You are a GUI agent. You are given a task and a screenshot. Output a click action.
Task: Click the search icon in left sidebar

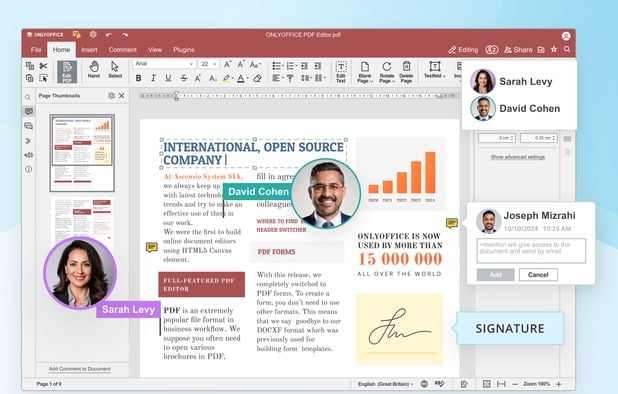pyautogui.click(x=28, y=97)
